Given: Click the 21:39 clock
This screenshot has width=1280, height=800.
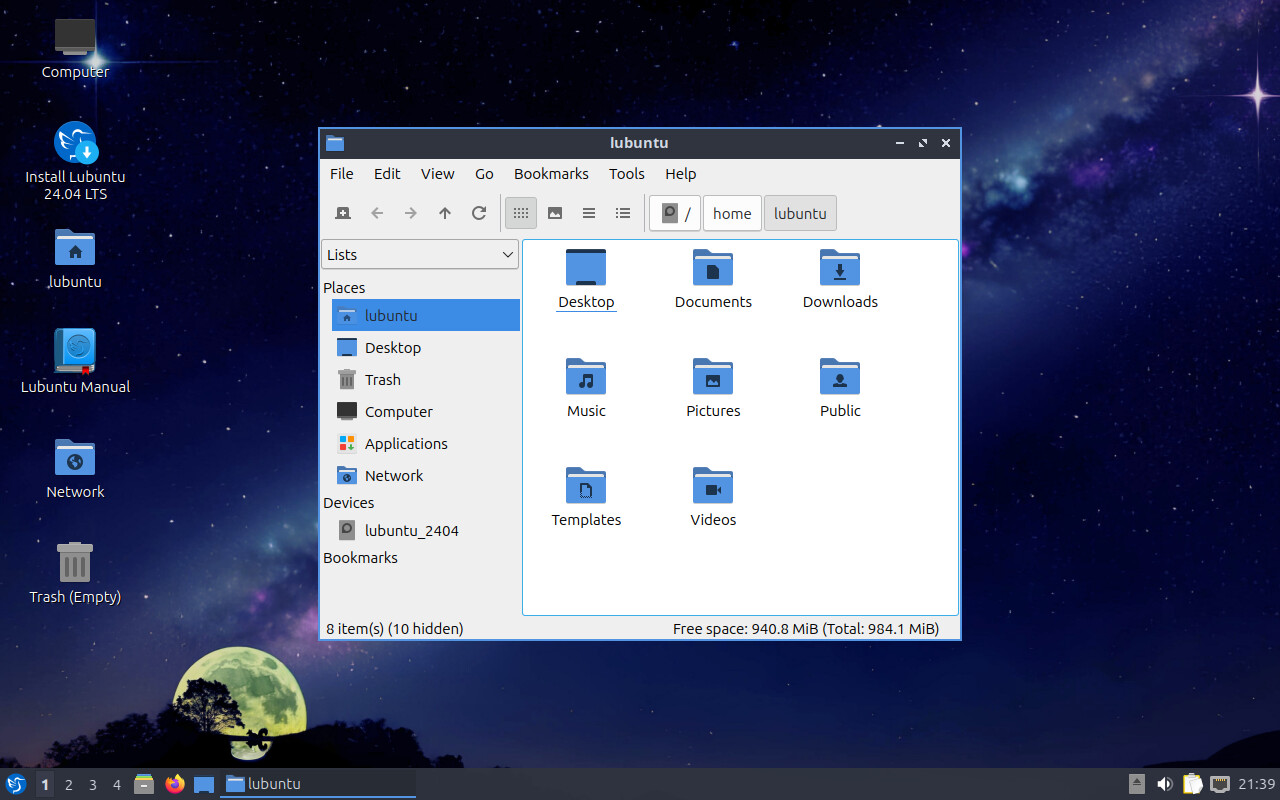Looking at the screenshot, I should coord(1257,784).
